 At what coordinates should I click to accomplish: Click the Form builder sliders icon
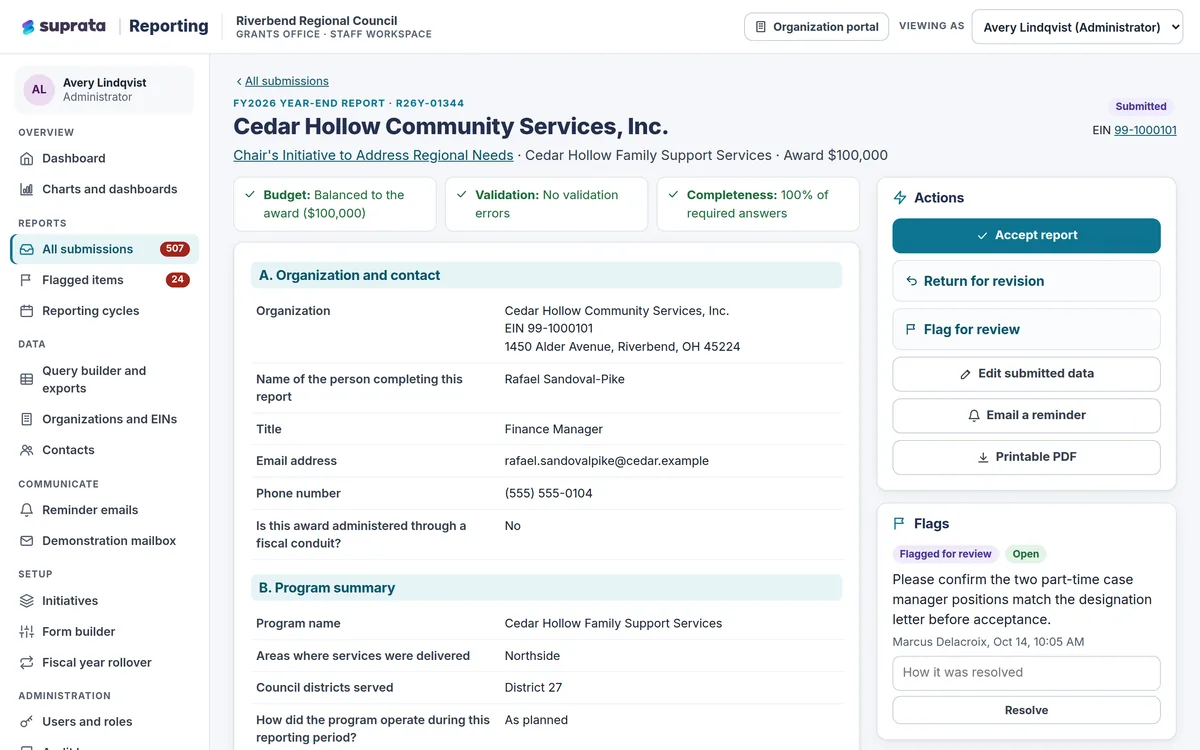(27, 632)
